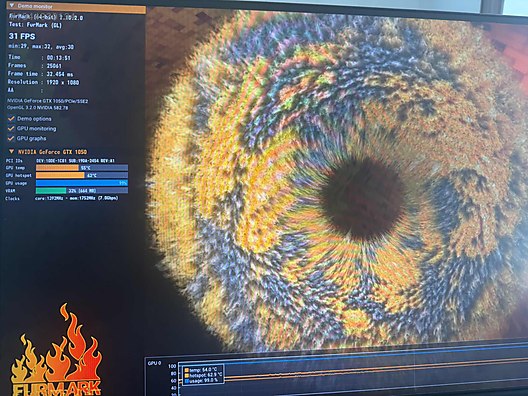Click the GPU temp progress bar
The width and height of the screenshot is (528, 396).
(82, 168)
